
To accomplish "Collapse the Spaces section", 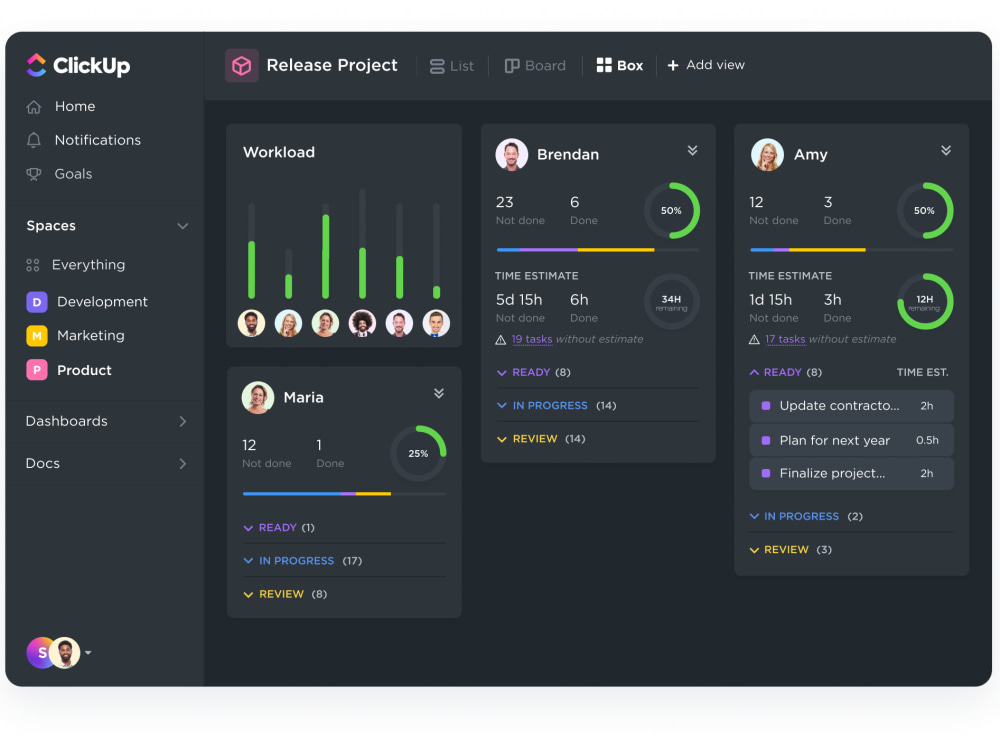I will coord(183,226).
